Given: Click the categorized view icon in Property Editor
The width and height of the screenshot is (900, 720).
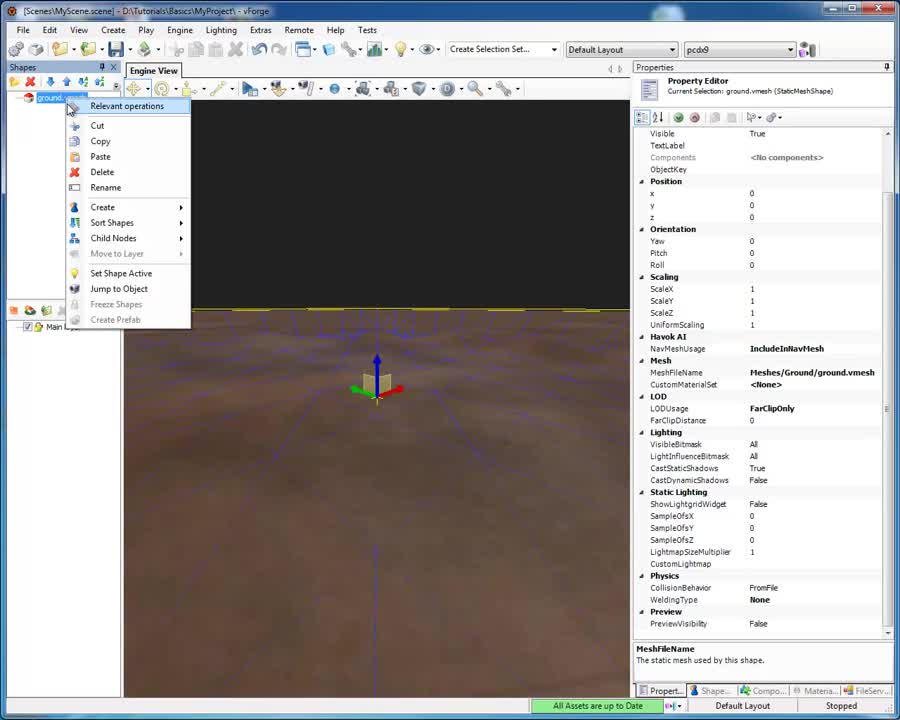Looking at the screenshot, I should 642,117.
